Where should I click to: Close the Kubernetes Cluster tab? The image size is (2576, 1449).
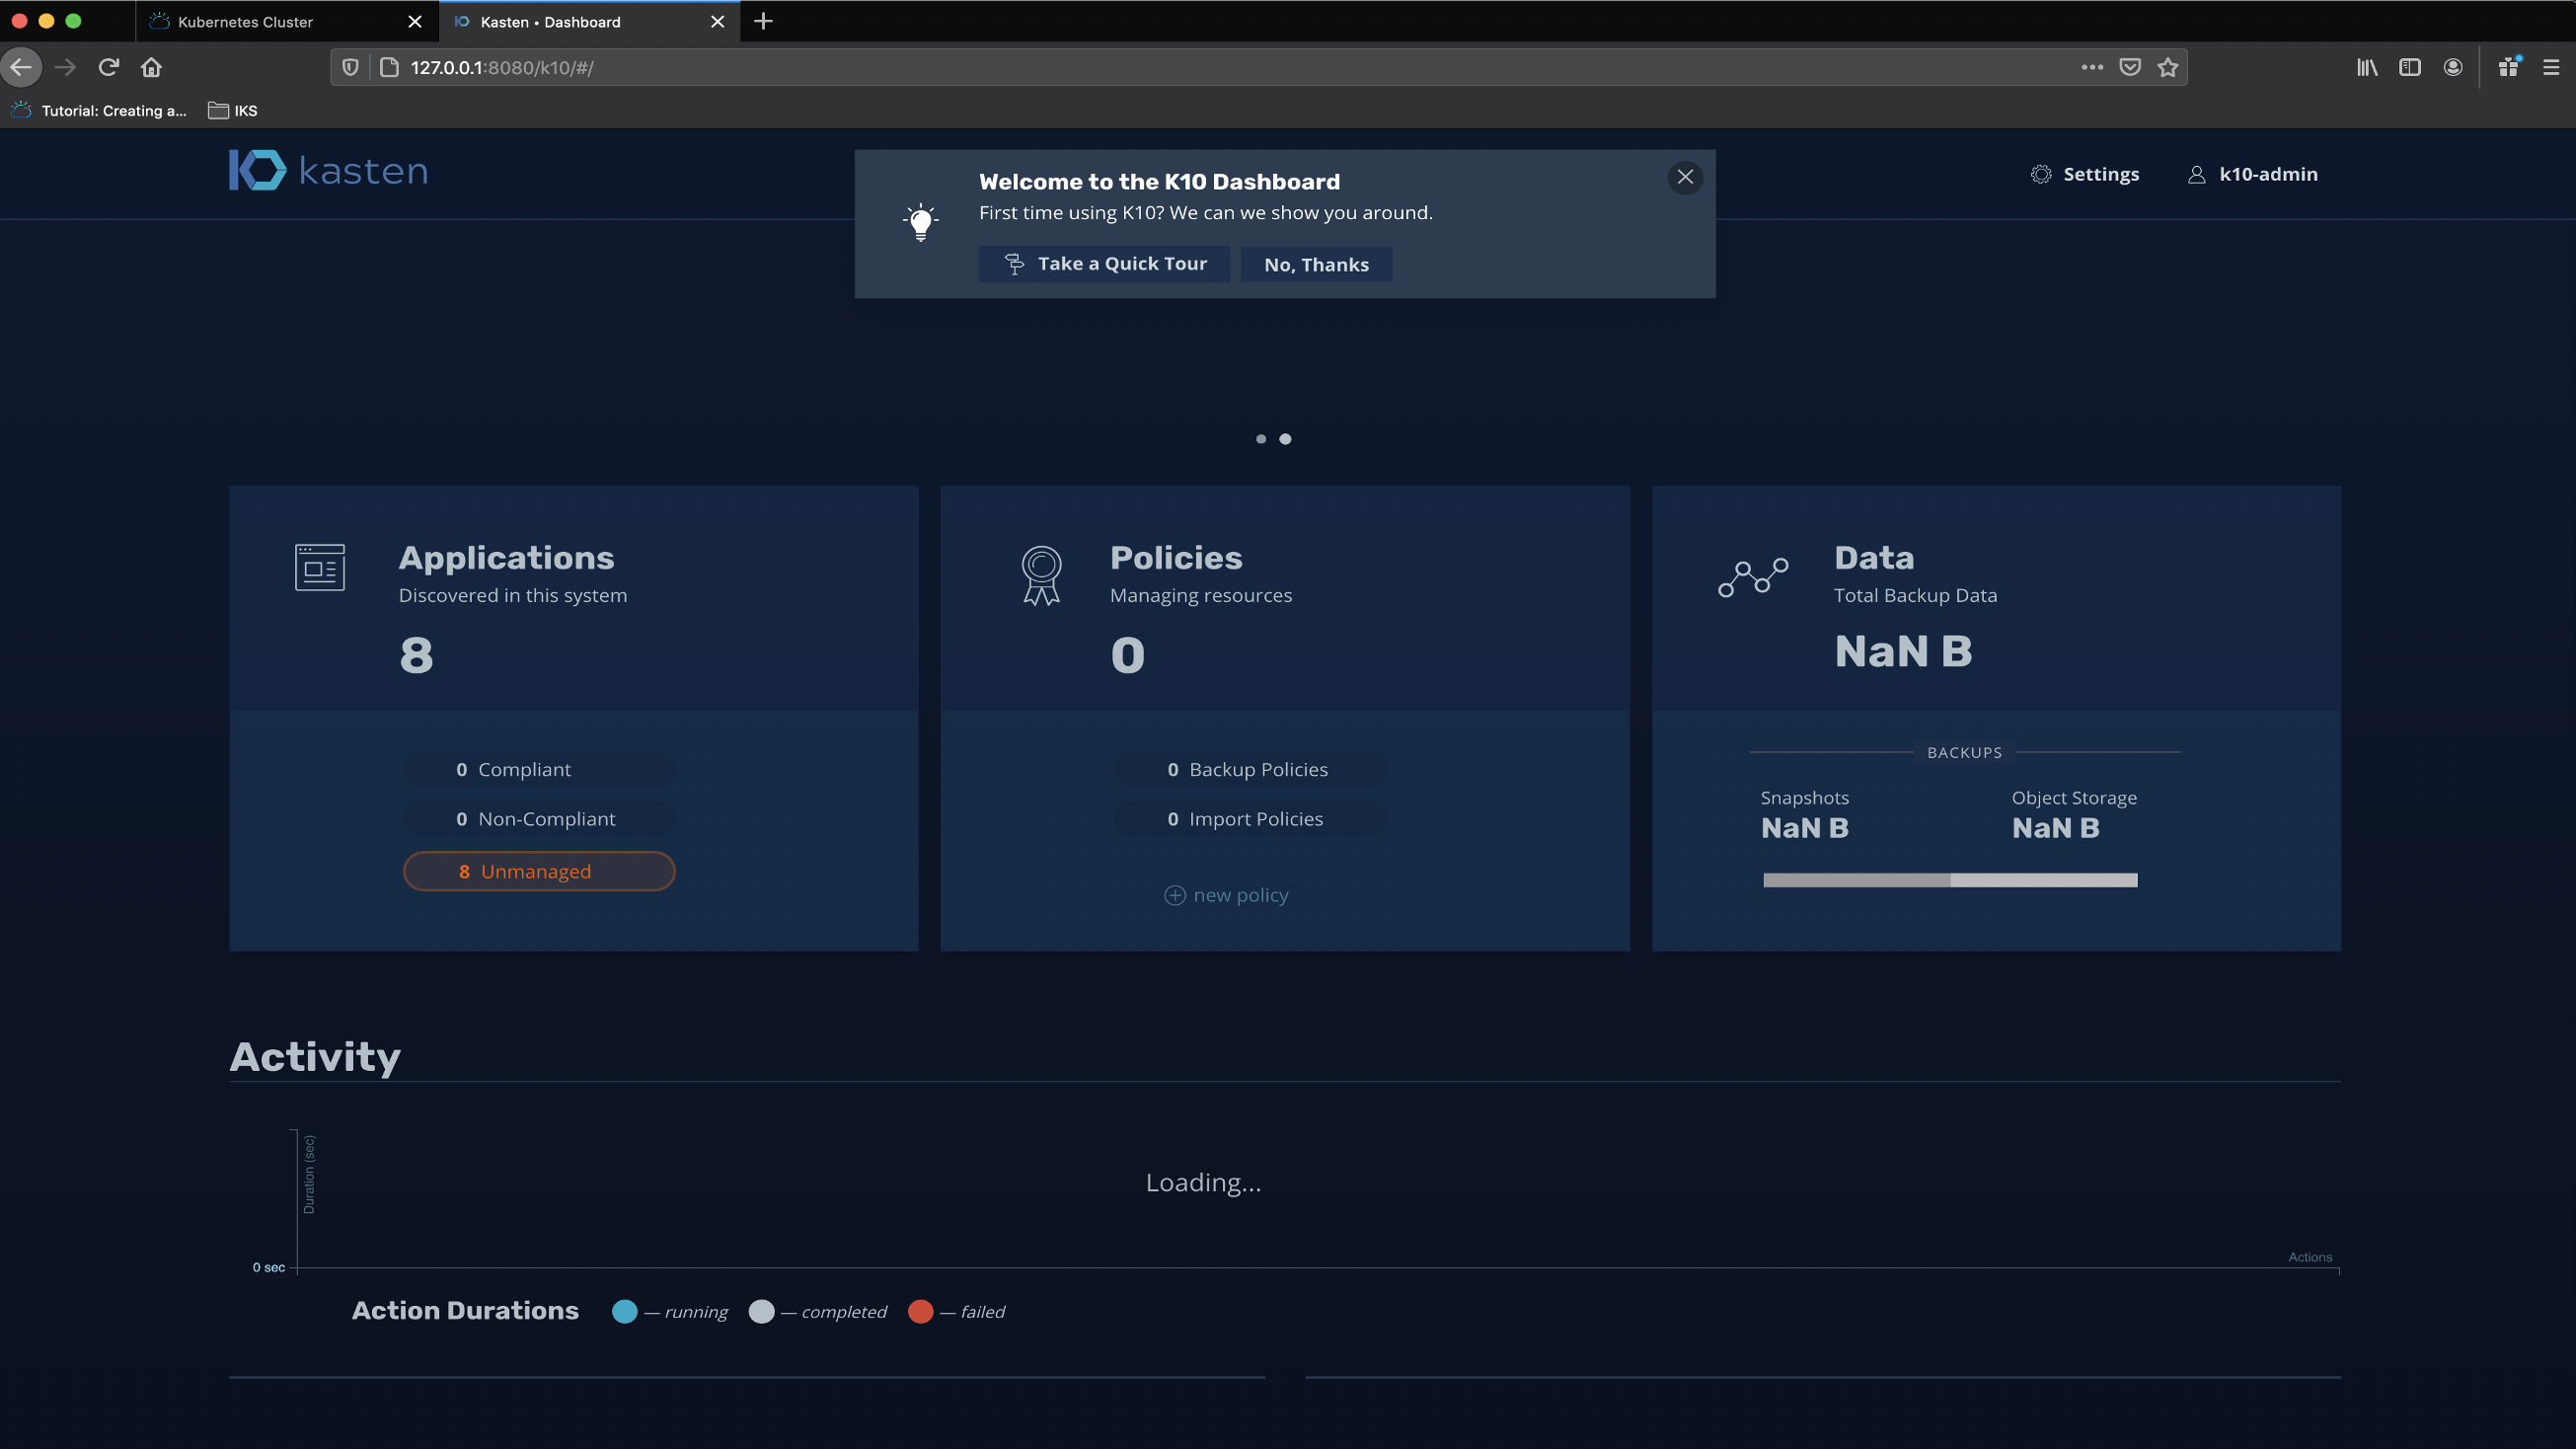[x=415, y=21]
